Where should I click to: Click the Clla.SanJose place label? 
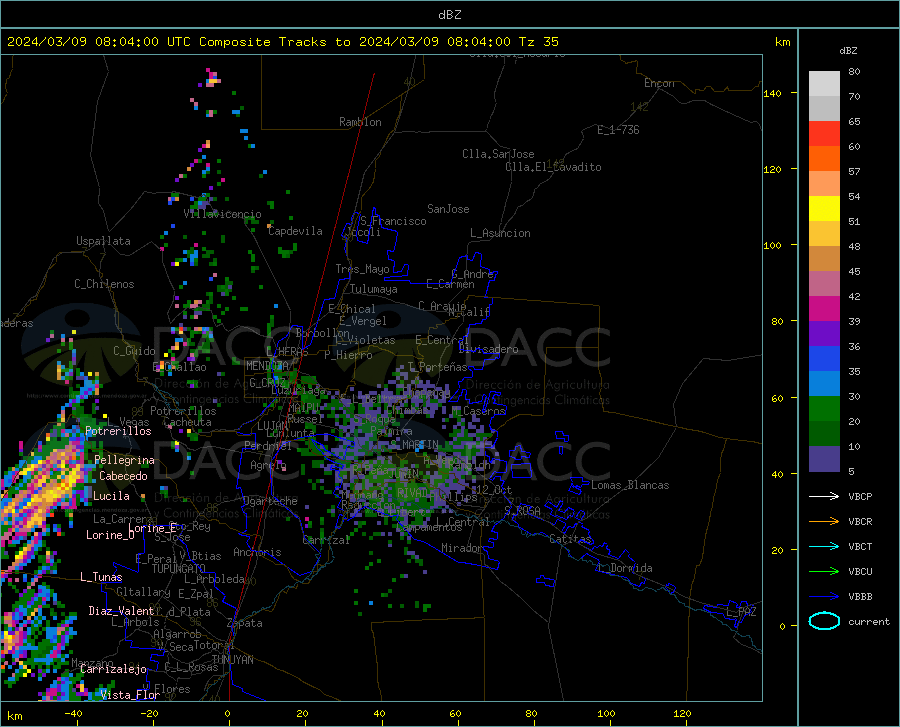click(498, 154)
